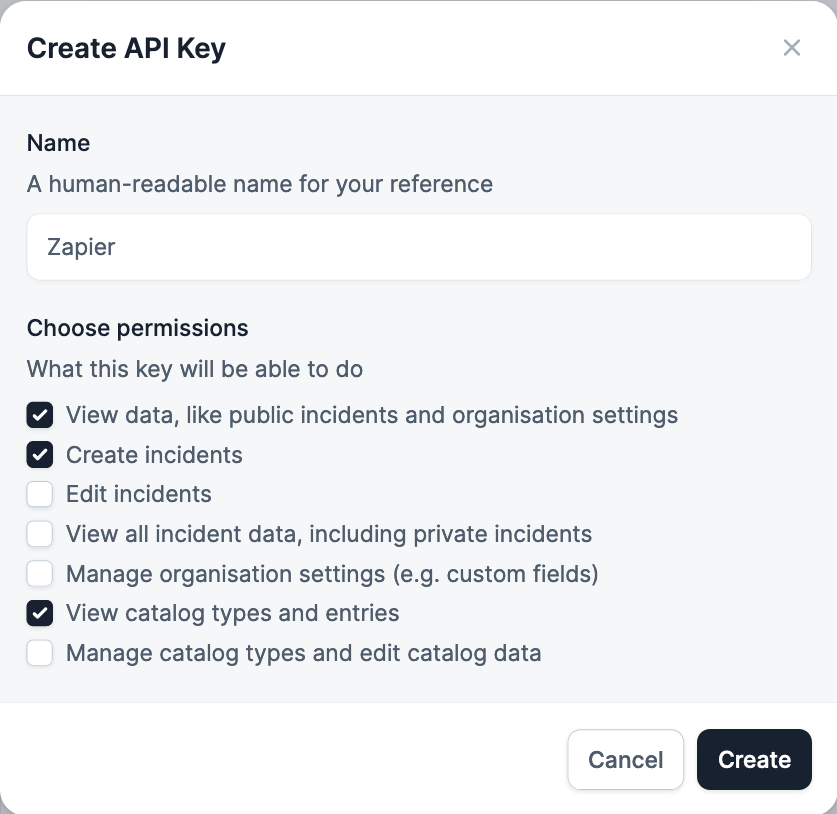This screenshot has width=837, height=814.
Task: Uncheck View catalog types and entries box
Action: pos(40,613)
